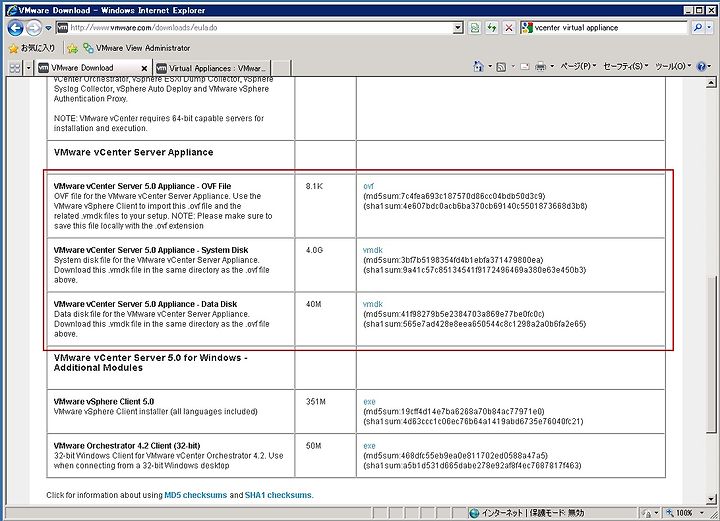
Task: Click the Home icon in command bar
Action: [478, 67]
